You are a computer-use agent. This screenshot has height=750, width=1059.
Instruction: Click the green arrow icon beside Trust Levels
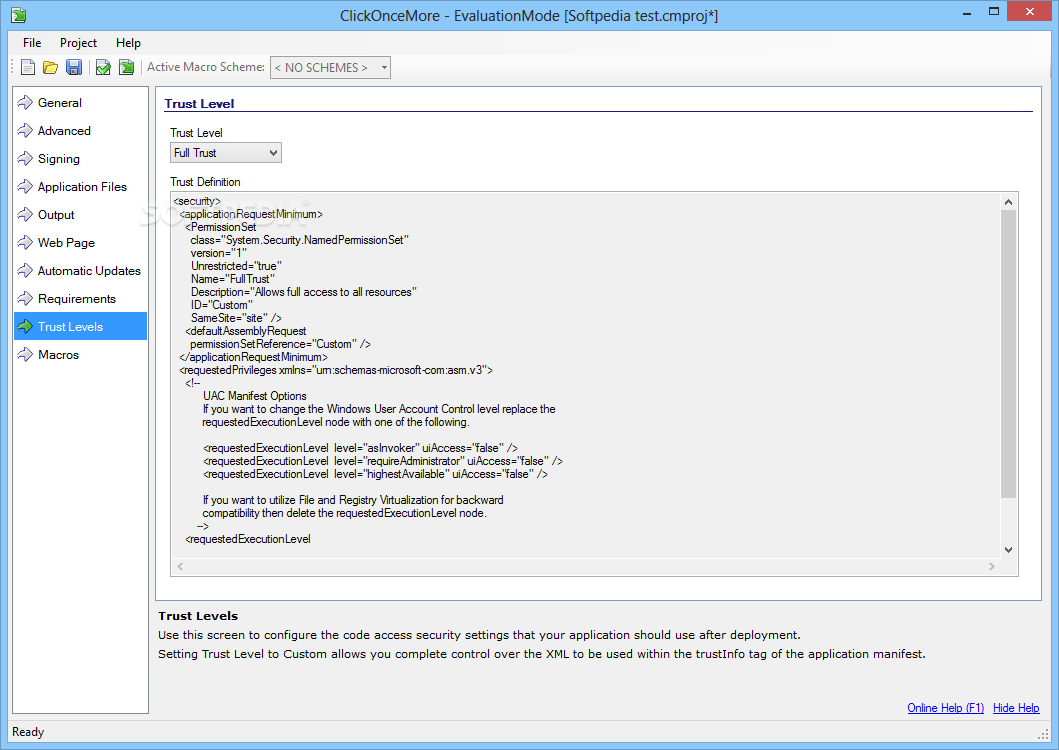(x=25, y=327)
